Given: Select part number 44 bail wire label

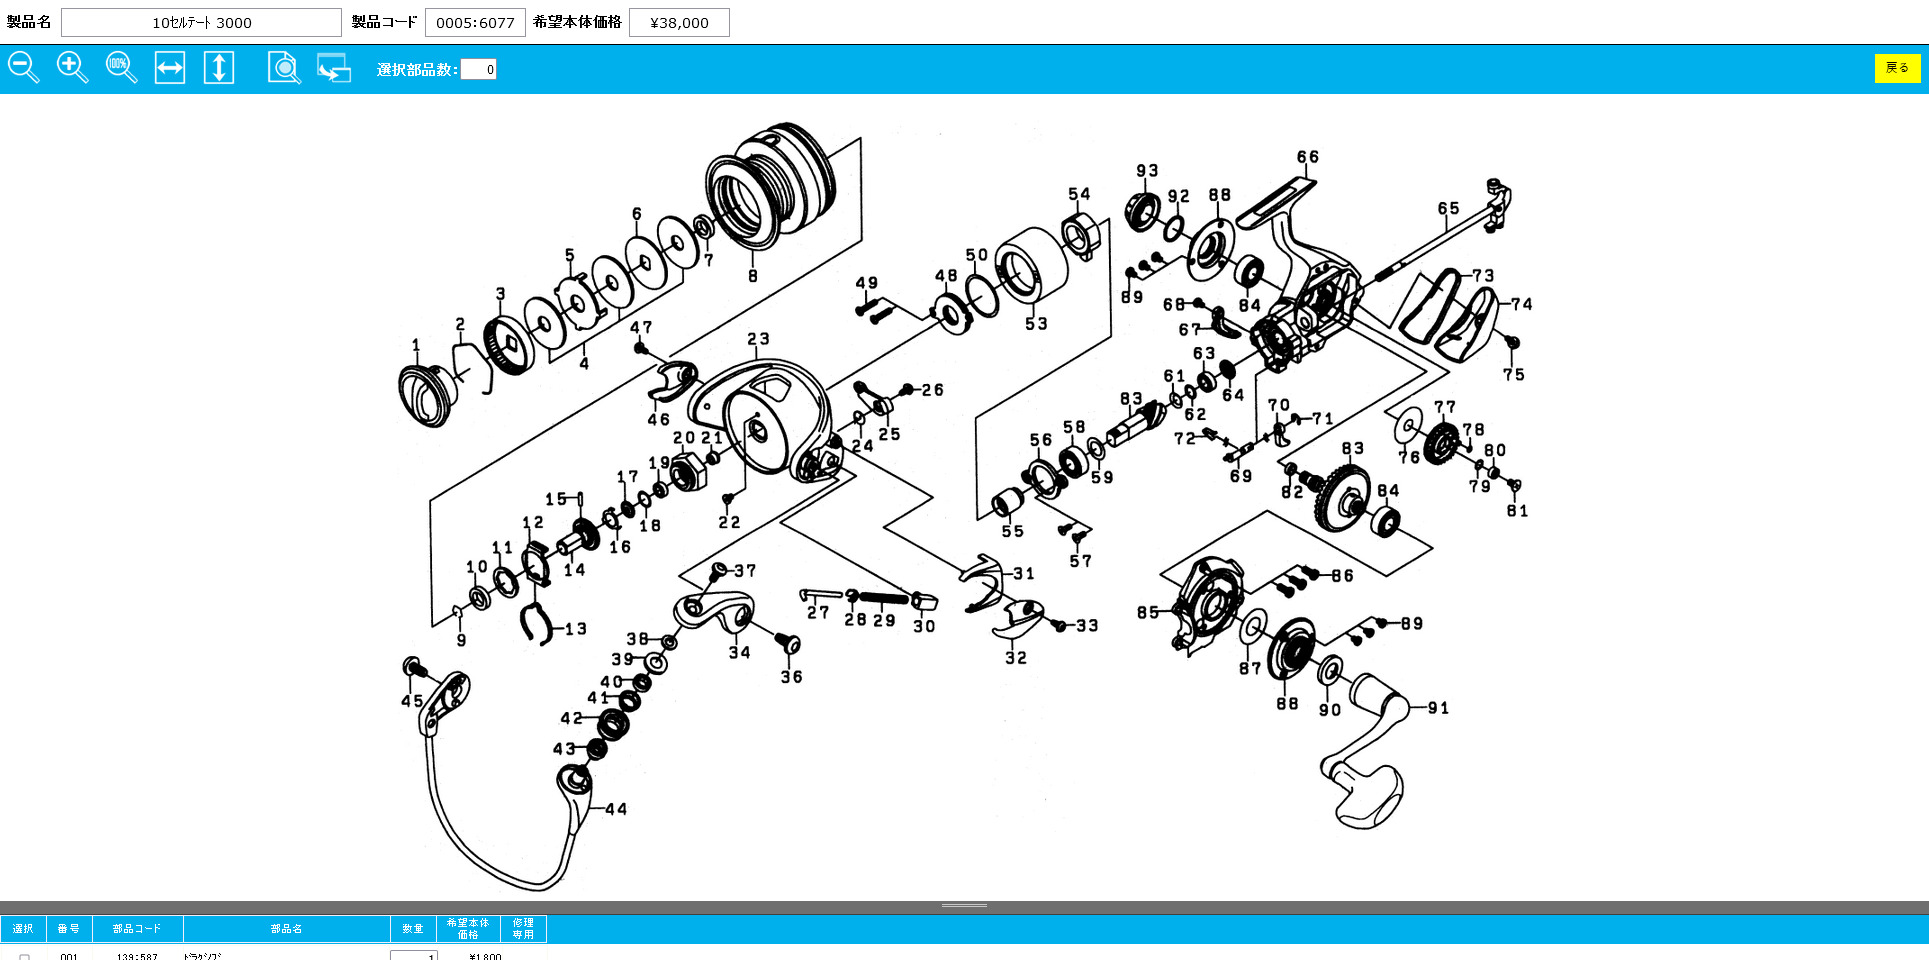Looking at the screenshot, I should (616, 809).
